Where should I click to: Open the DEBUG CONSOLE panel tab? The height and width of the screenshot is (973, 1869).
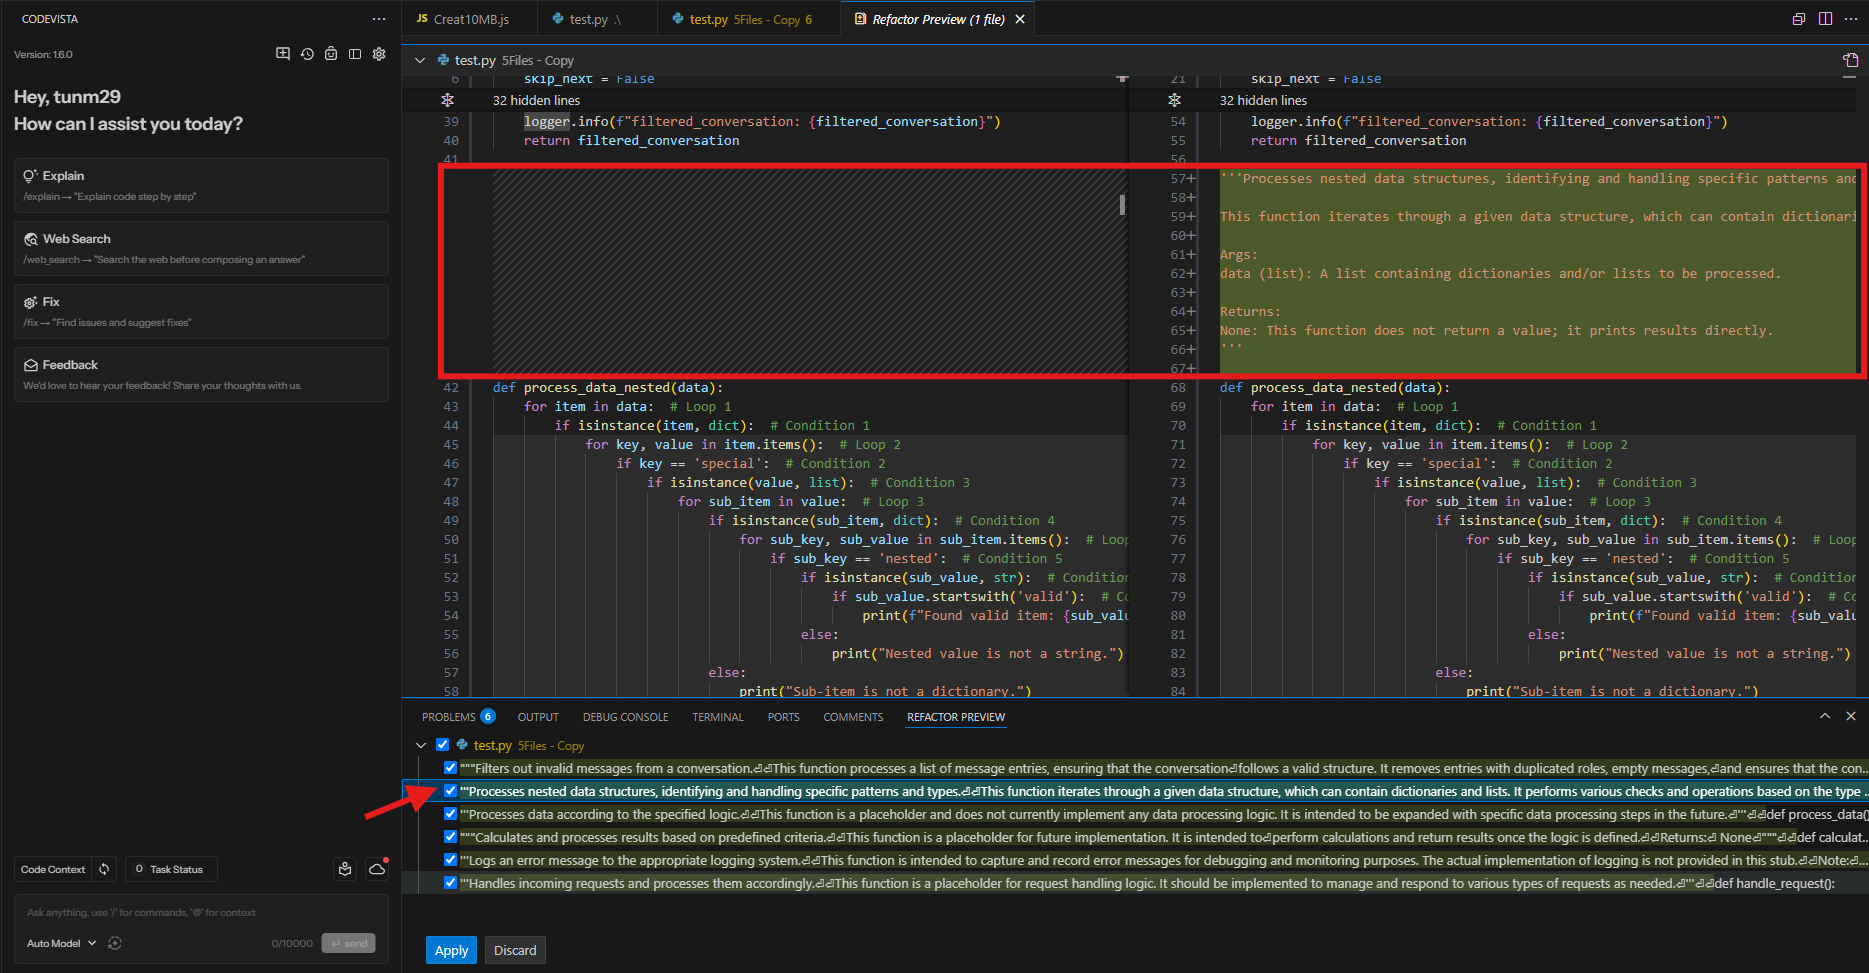click(x=626, y=717)
